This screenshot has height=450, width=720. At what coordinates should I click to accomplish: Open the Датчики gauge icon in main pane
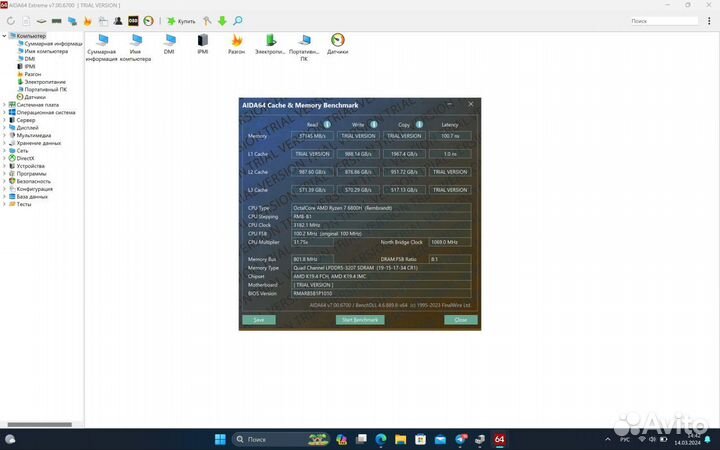[338, 44]
